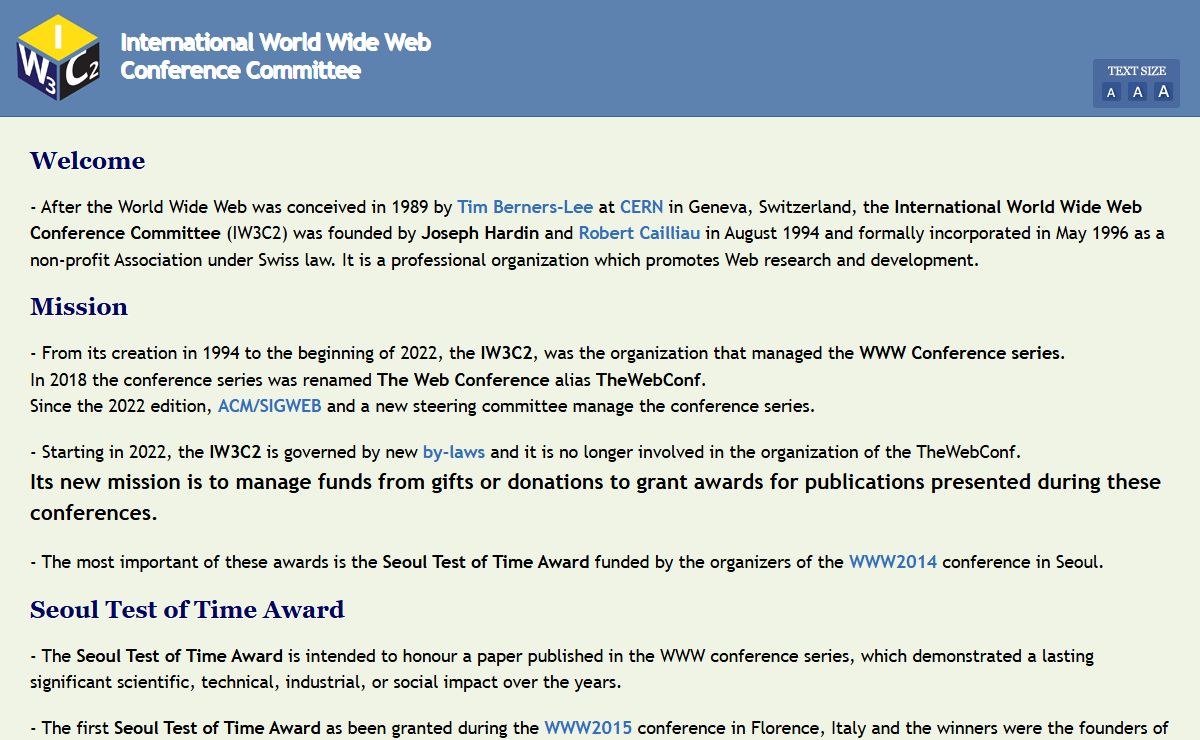The height and width of the screenshot is (740, 1200).
Task: Click the TEXT SIZE label
Action: click(1136, 71)
